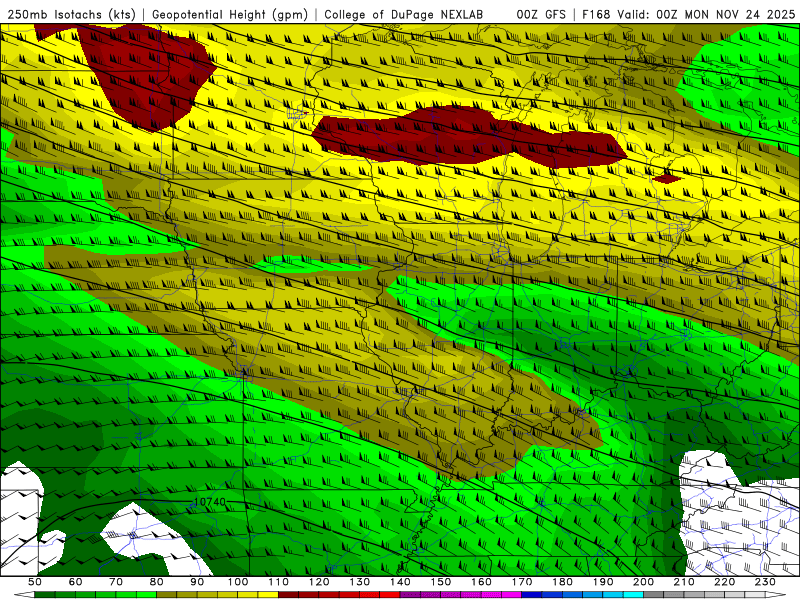Image resolution: width=800 pixels, height=600 pixels.
Task: Click the 'Geopotential Height (gpm)' header text
Action: [x=230, y=14]
